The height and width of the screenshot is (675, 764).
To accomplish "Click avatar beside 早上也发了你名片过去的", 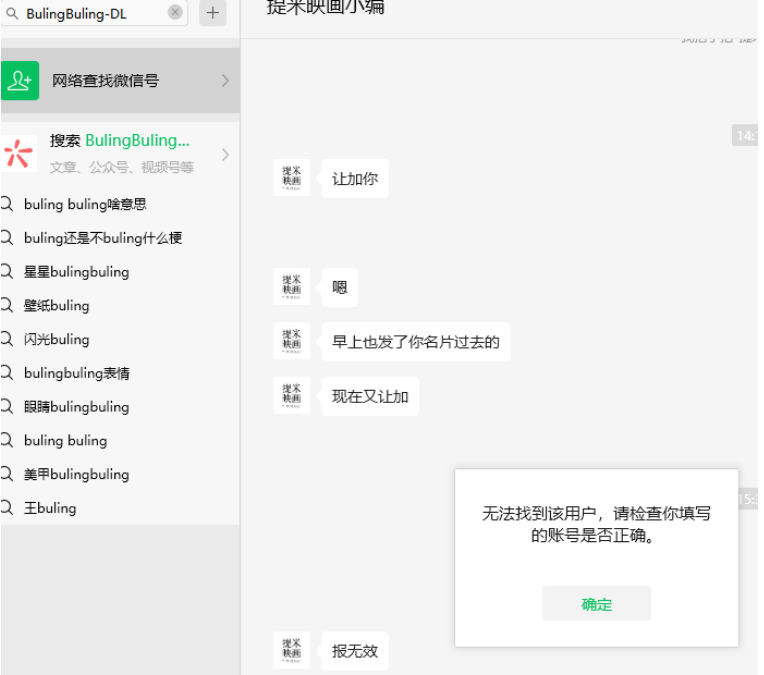I will point(291,341).
